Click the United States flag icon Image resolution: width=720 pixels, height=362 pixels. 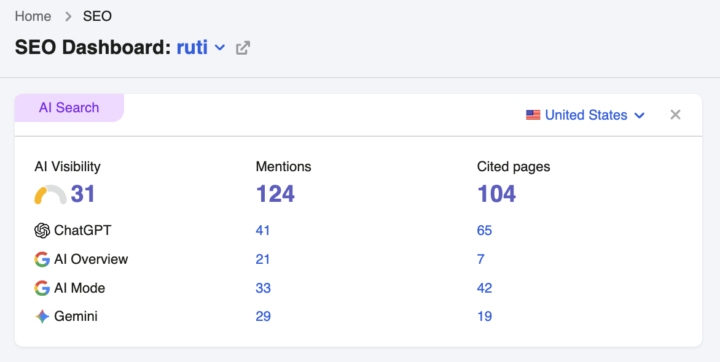pos(533,115)
